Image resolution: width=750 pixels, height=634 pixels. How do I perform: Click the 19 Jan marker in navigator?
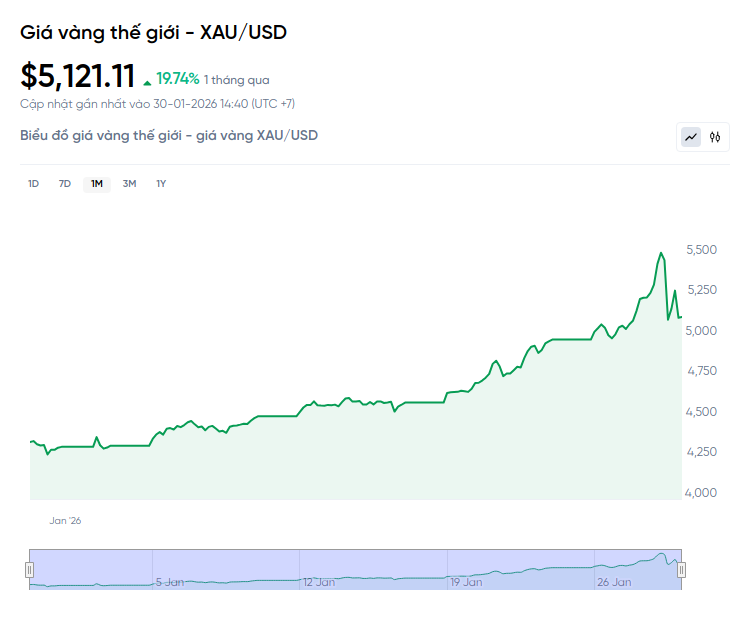467,581
